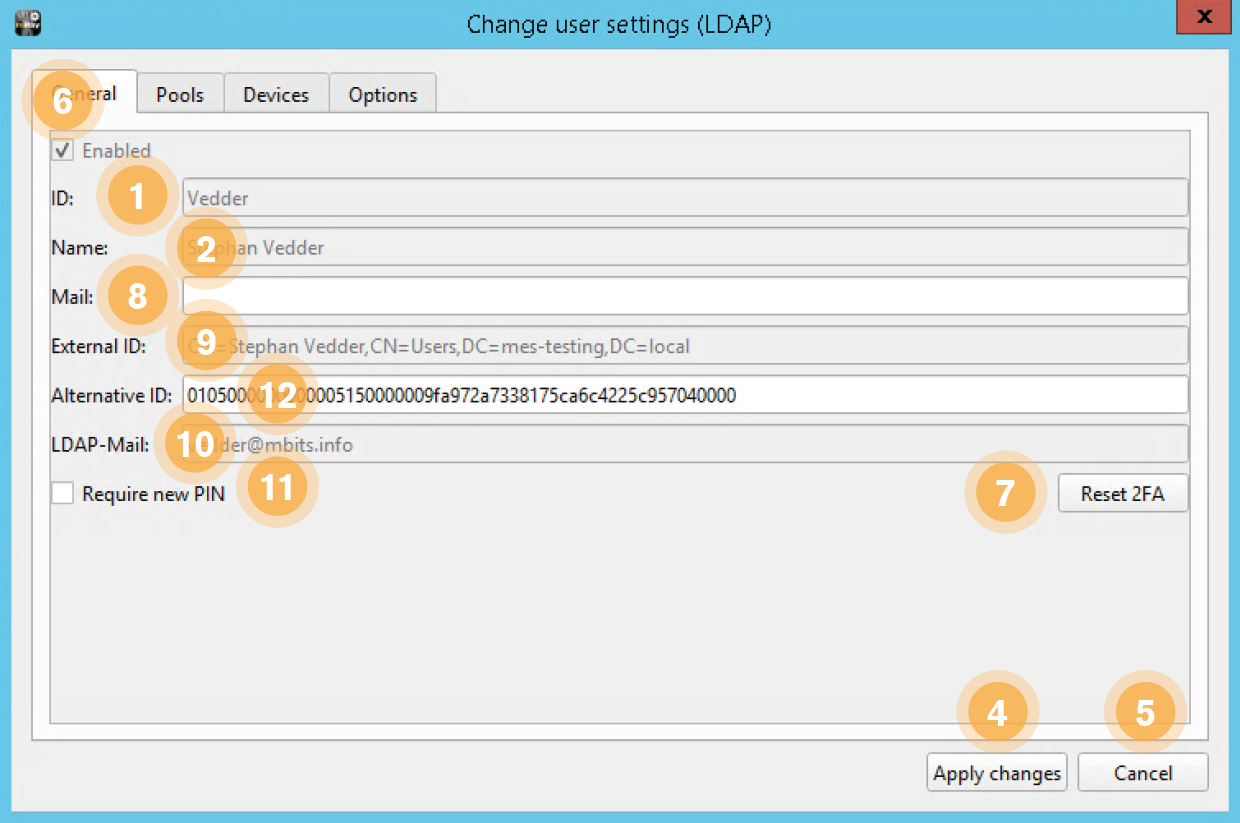1240x823 pixels.
Task: Click the Apply changes button
Action: (x=996, y=772)
